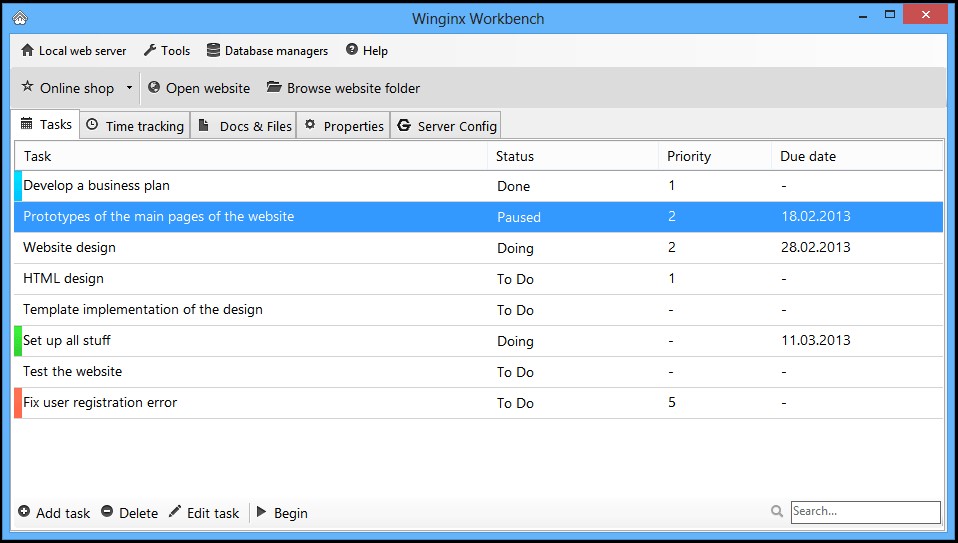
Task: Open the Server Config tab
Action: point(446,126)
